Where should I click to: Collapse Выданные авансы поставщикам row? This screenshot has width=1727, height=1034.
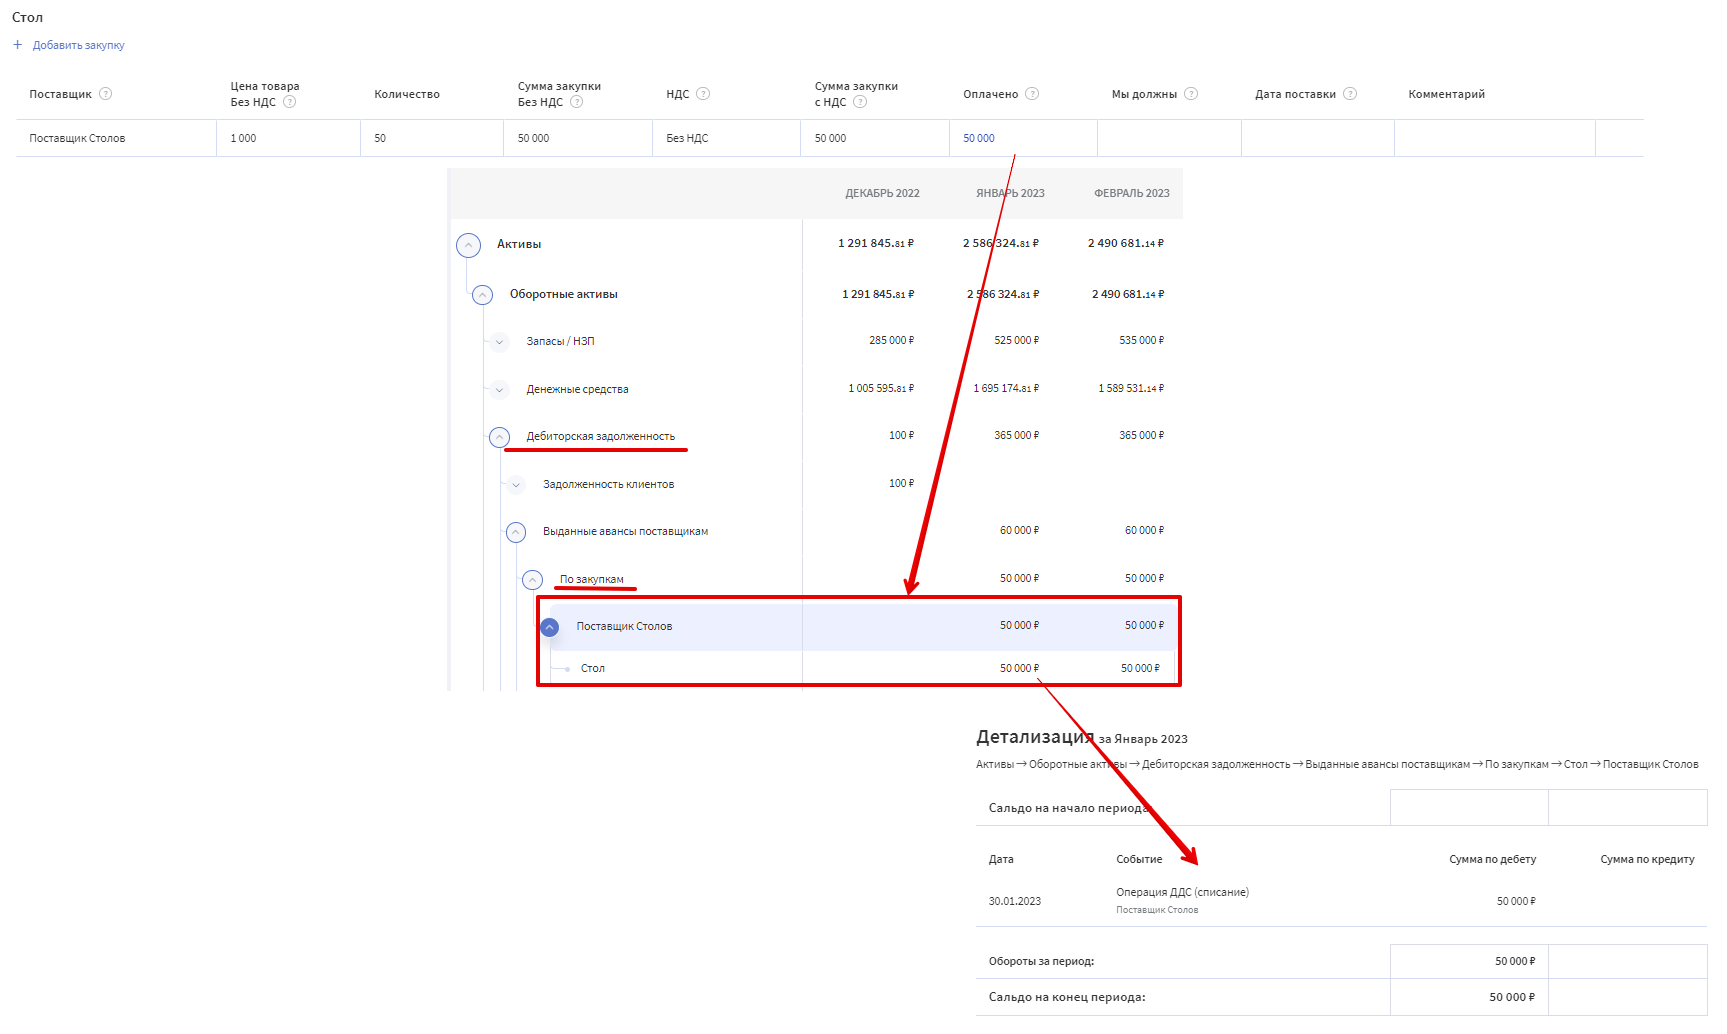point(516,532)
